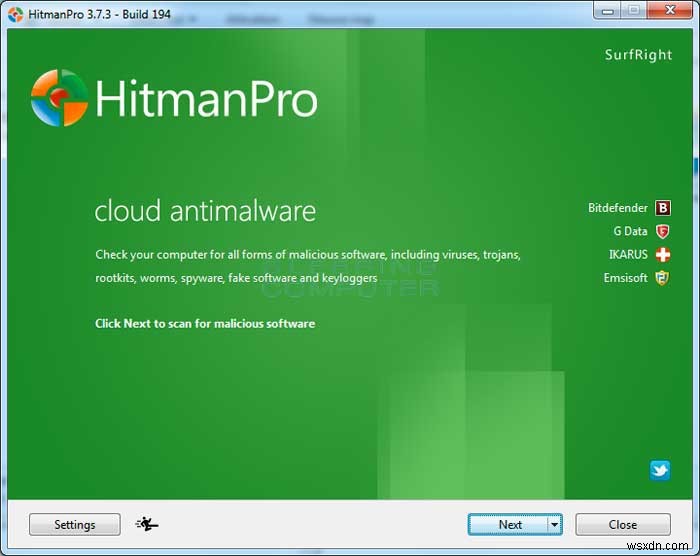Click the Emsisoft label
Viewport: 700px width, 556px height.
click(x=625, y=278)
